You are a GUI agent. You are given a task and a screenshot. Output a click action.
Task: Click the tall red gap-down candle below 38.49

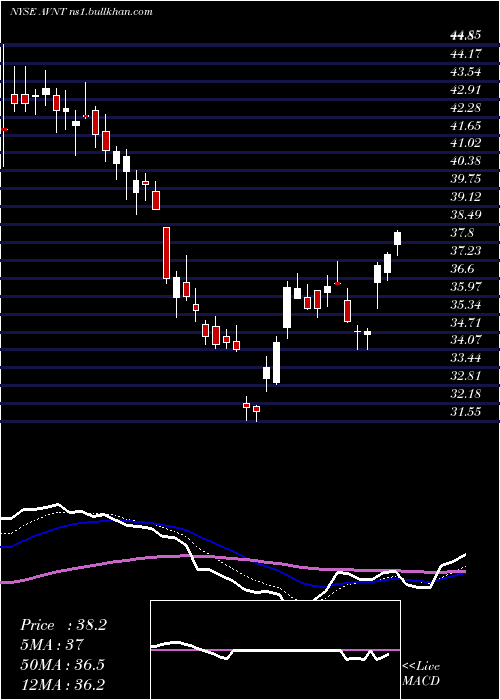167,253
